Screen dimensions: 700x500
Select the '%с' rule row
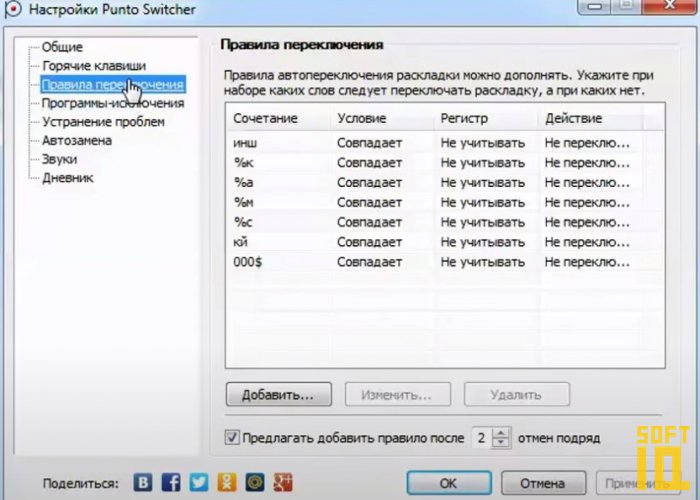pos(445,222)
